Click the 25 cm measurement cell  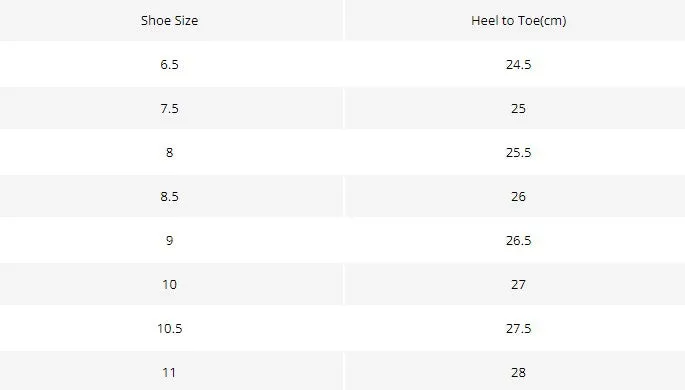519,108
